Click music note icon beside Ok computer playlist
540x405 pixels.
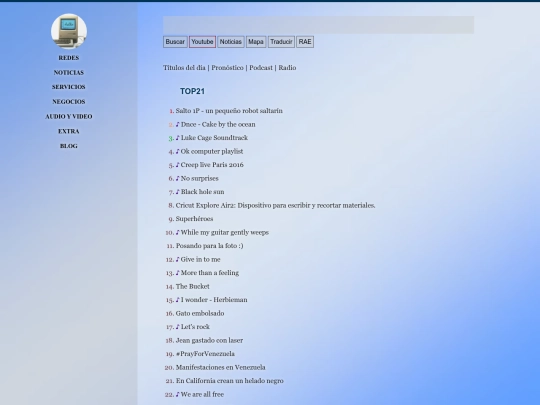pyautogui.click(x=178, y=151)
